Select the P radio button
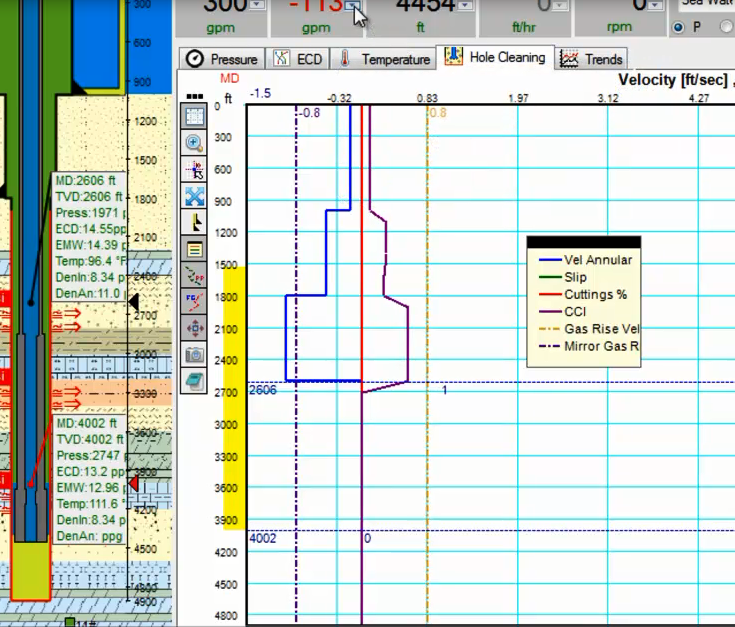 678,27
